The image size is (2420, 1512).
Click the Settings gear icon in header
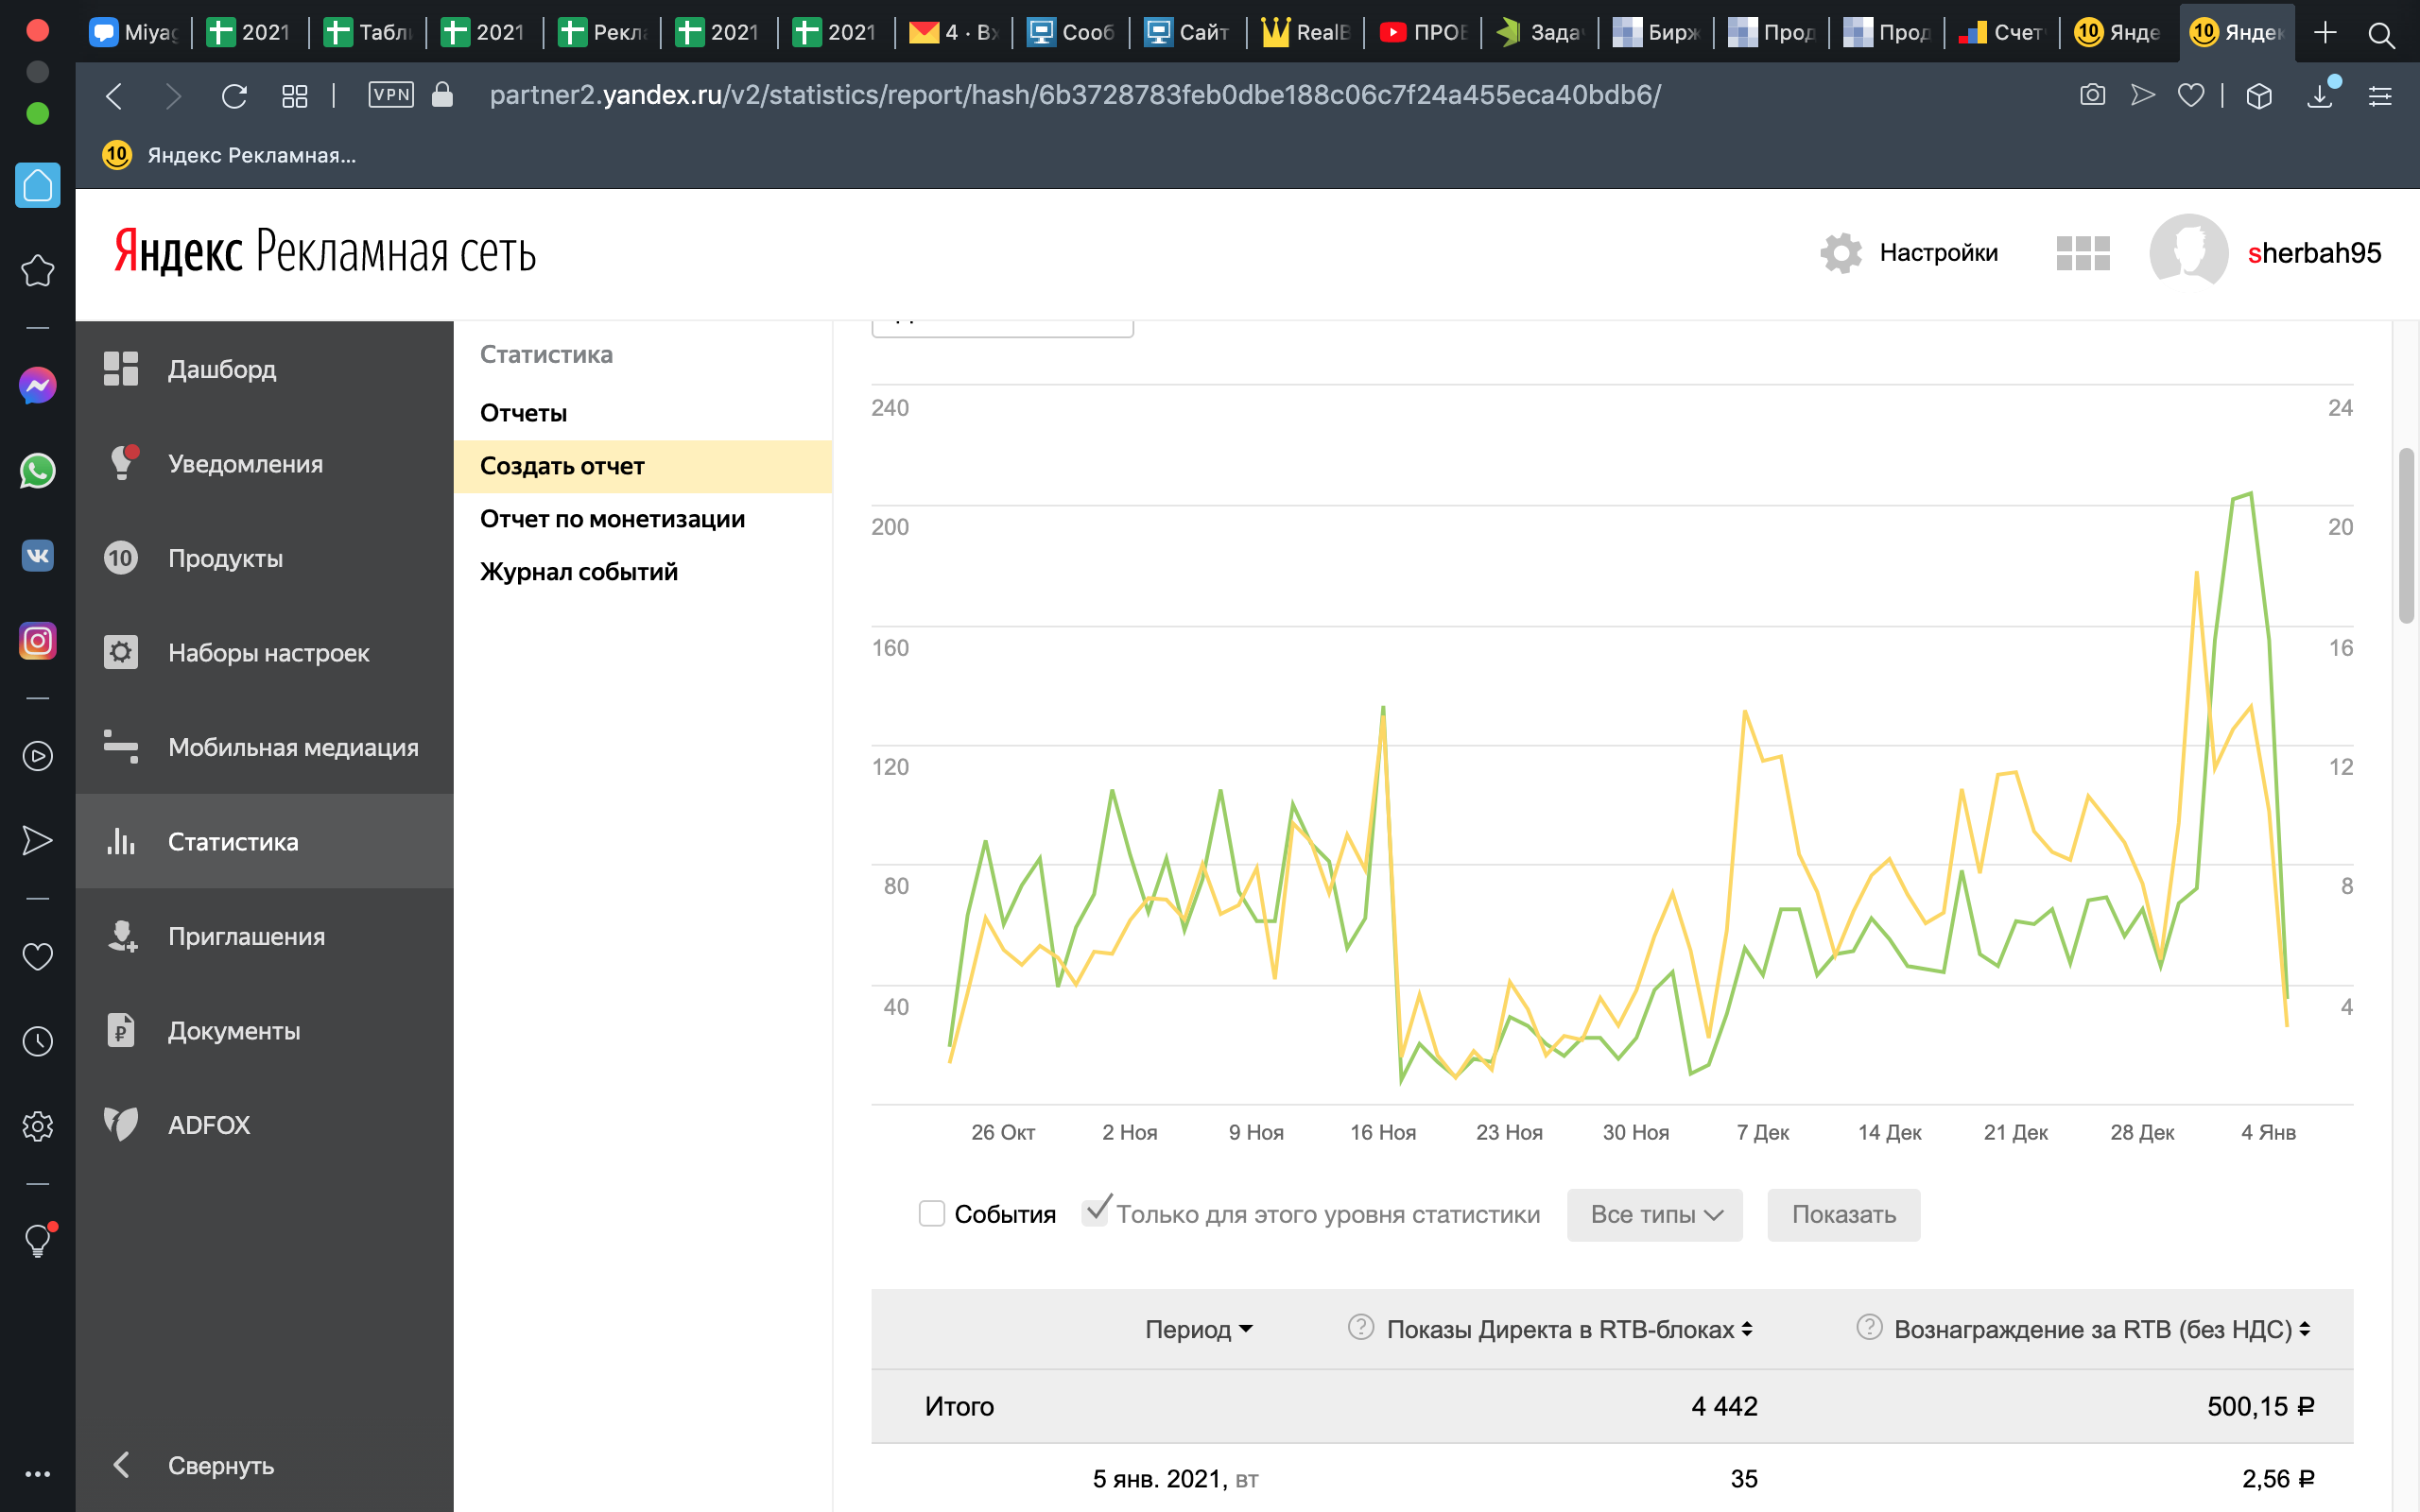[1840, 253]
